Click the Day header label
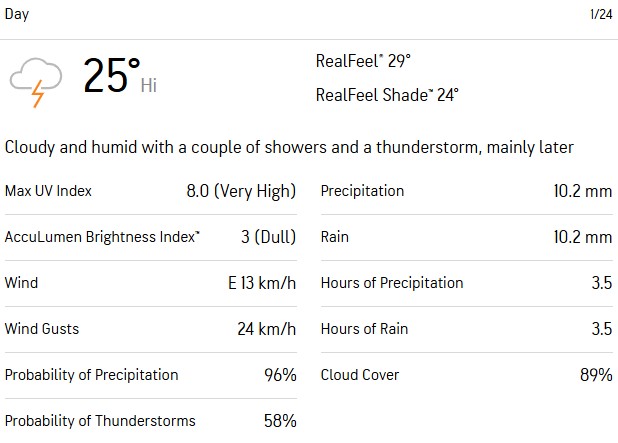The image size is (618, 443). pos(17,14)
